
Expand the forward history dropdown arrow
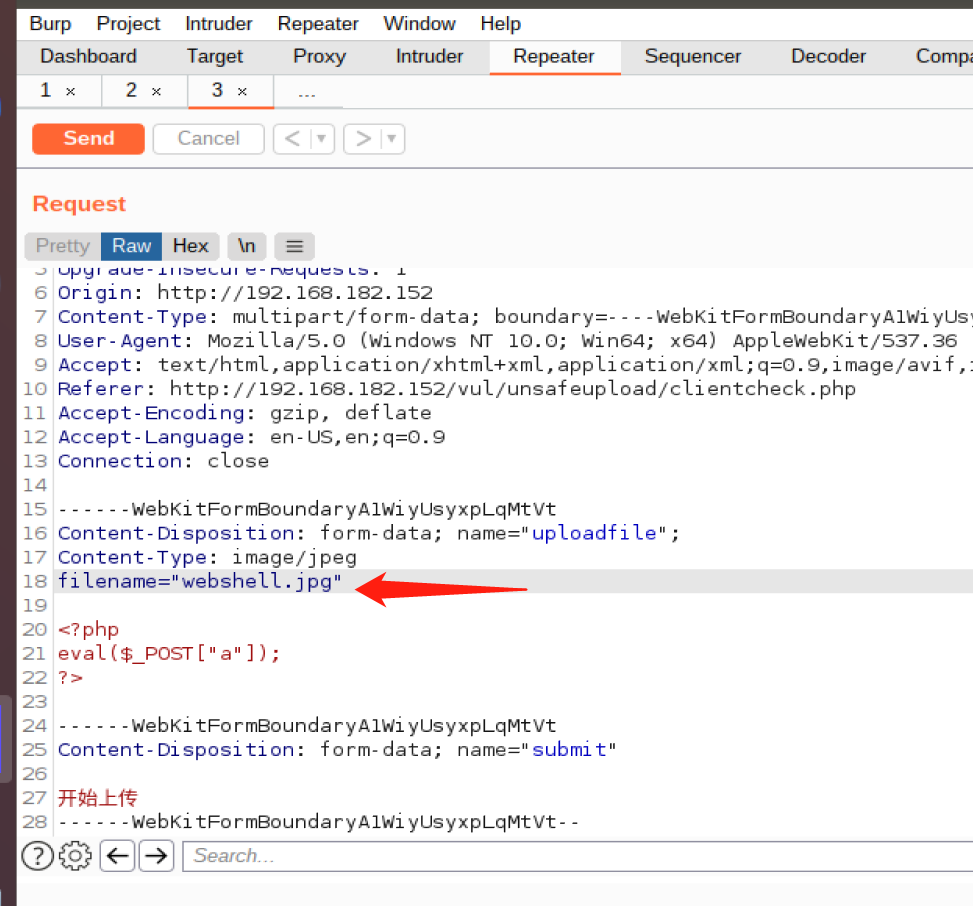point(392,138)
